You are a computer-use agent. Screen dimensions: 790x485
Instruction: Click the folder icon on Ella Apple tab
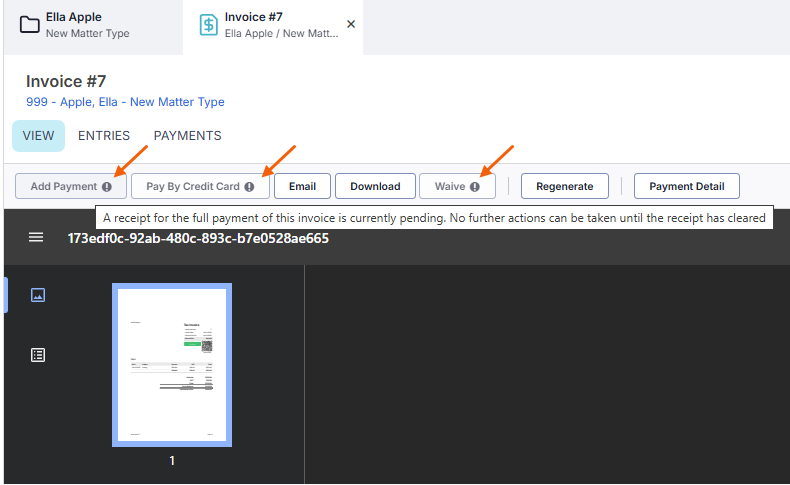(30, 25)
